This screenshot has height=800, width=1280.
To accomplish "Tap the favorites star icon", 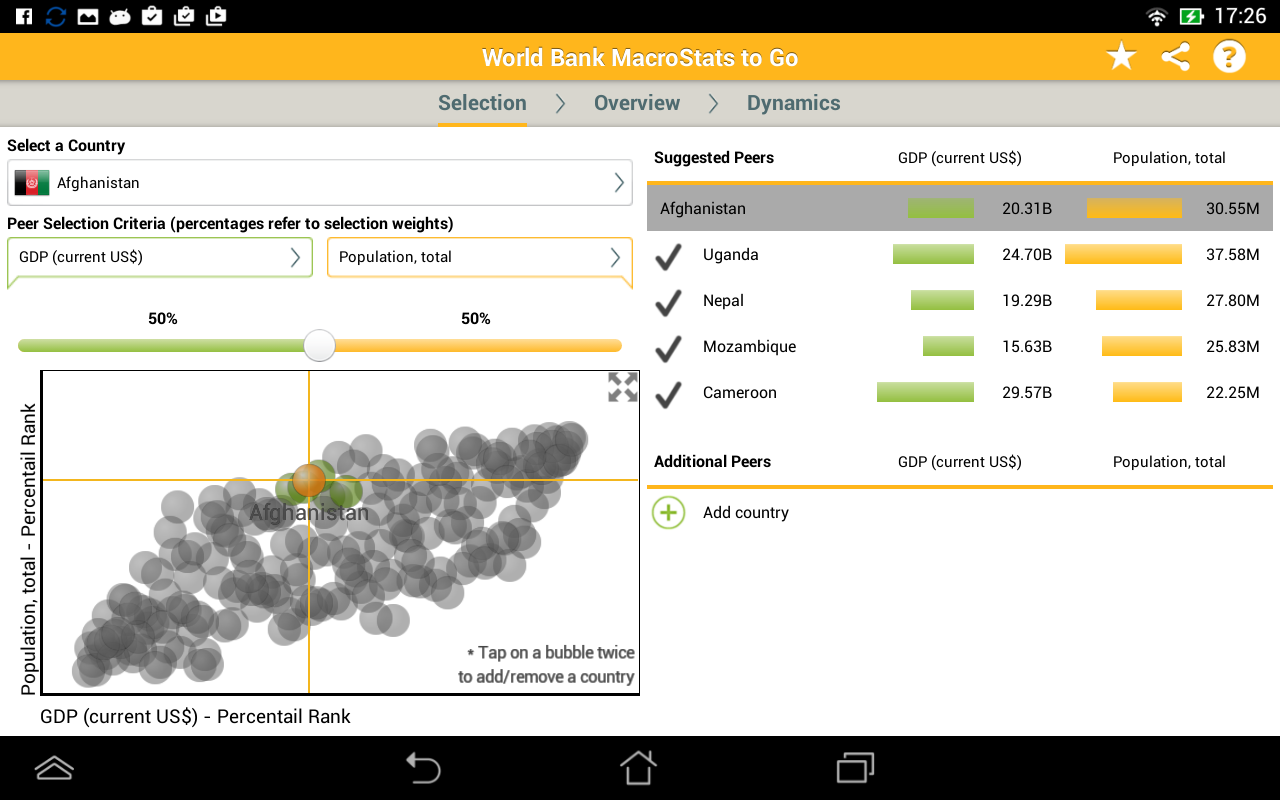I will click(x=1121, y=57).
